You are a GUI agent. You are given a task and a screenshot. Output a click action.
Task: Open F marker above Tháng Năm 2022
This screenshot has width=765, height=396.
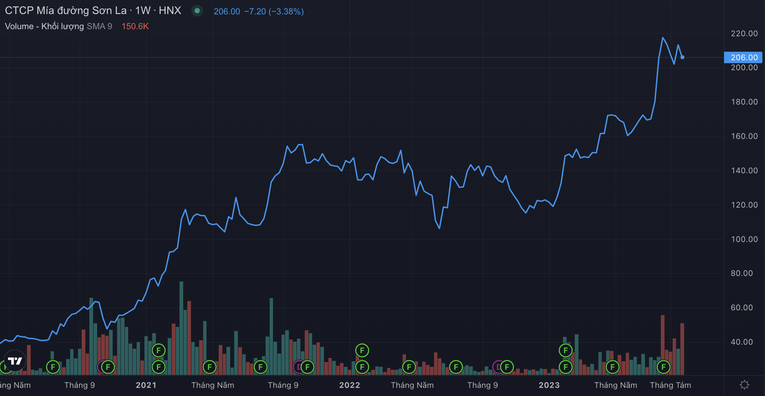(409, 367)
